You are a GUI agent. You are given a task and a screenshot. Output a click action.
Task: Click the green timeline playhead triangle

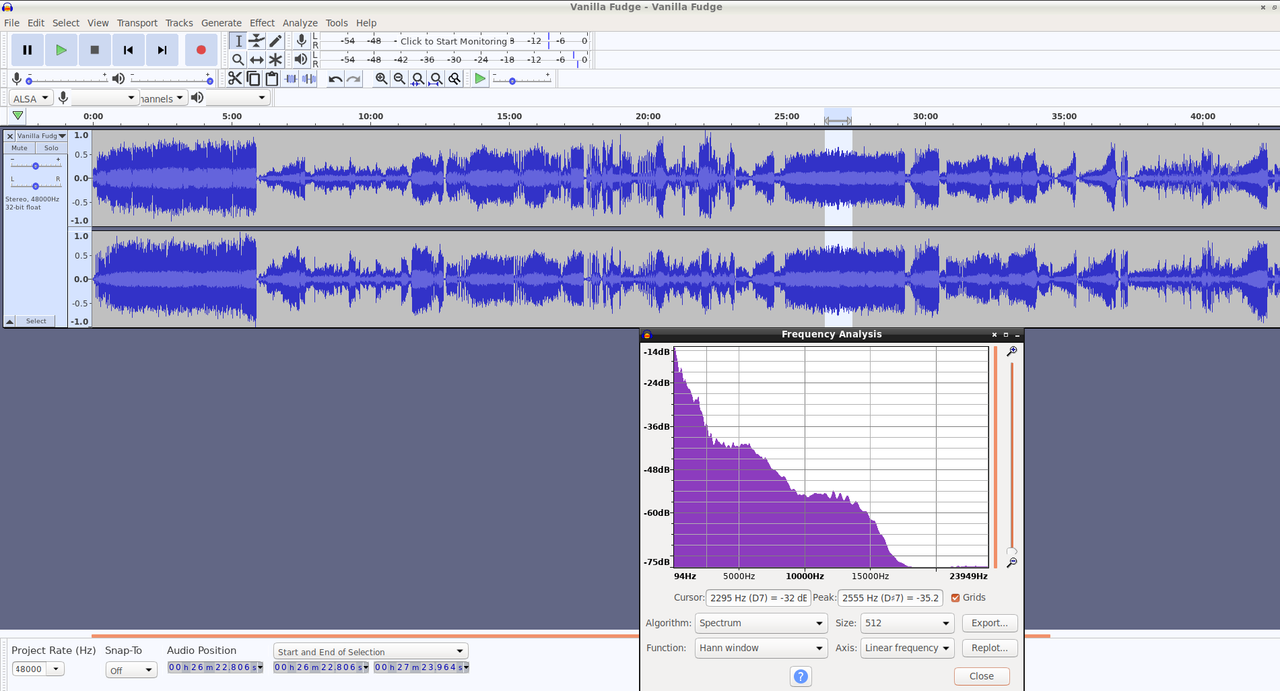tap(18, 116)
